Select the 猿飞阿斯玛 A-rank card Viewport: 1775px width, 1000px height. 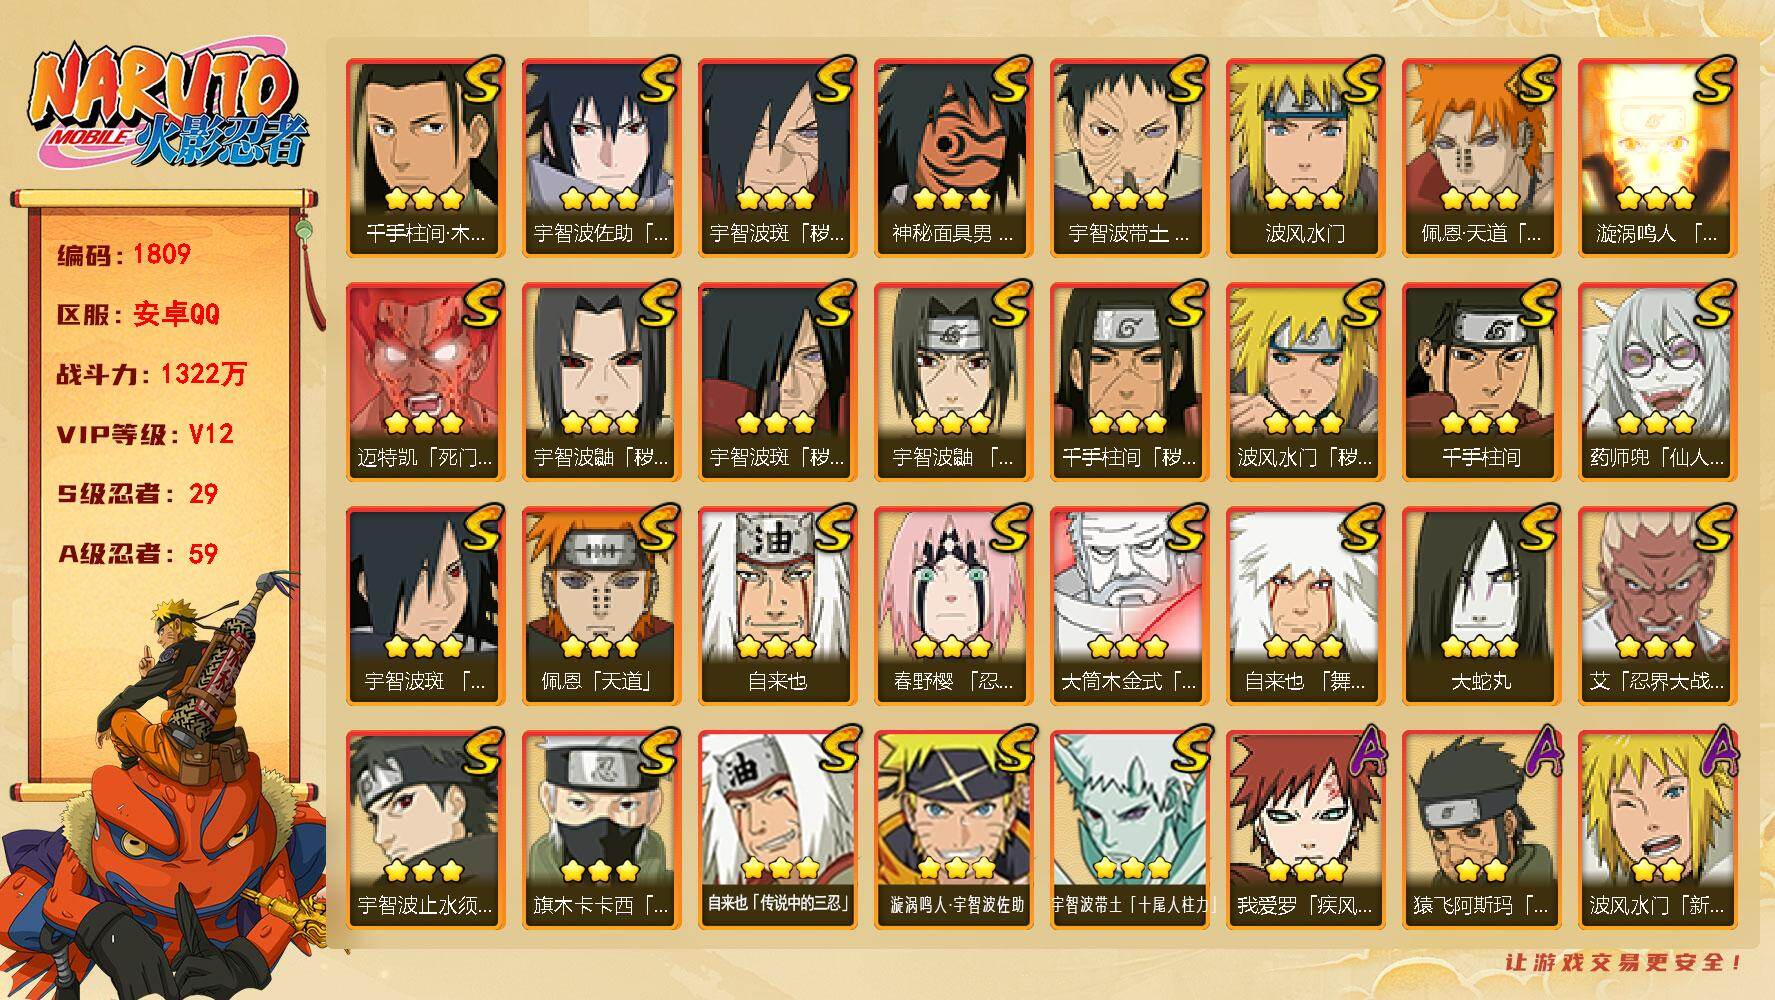coord(1481,829)
